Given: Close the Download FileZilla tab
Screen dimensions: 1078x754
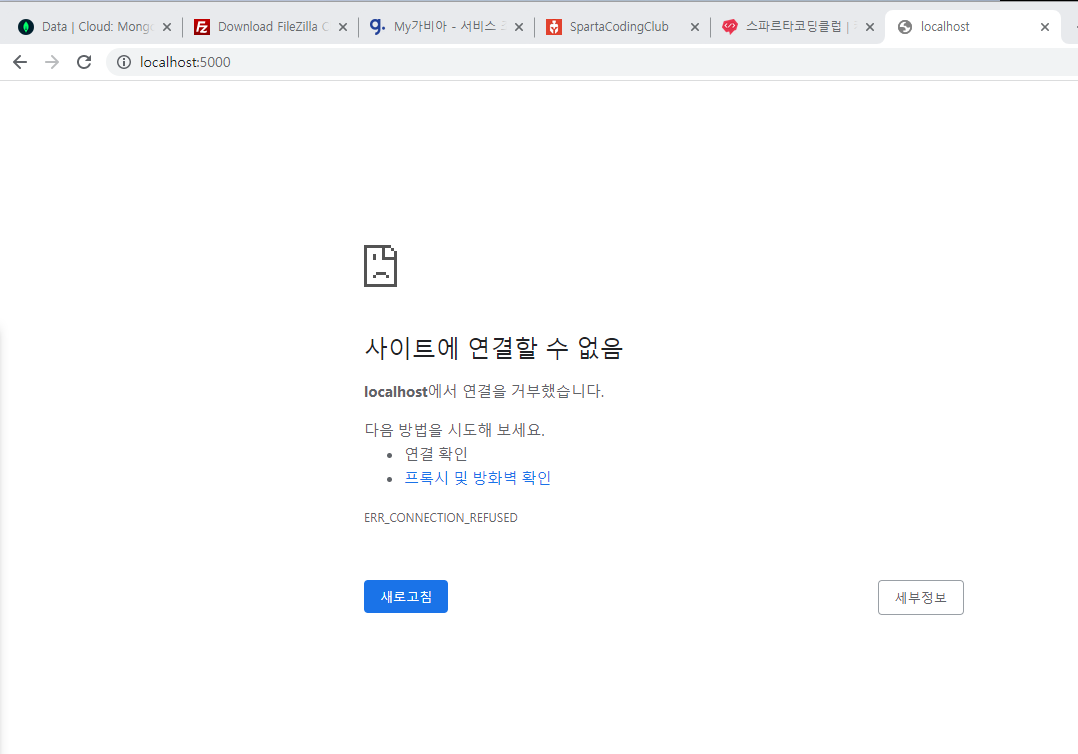Looking at the screenshot, I should [342, 27].
